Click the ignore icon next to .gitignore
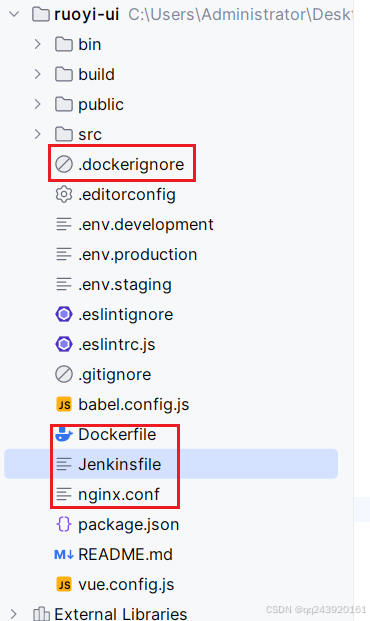Image resolution: width=370 pixels, height=621 pixels. point(64,375)
